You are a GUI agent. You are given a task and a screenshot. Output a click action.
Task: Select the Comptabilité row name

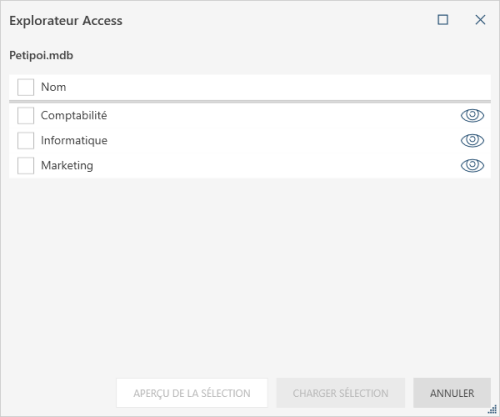tap(74, 116)
